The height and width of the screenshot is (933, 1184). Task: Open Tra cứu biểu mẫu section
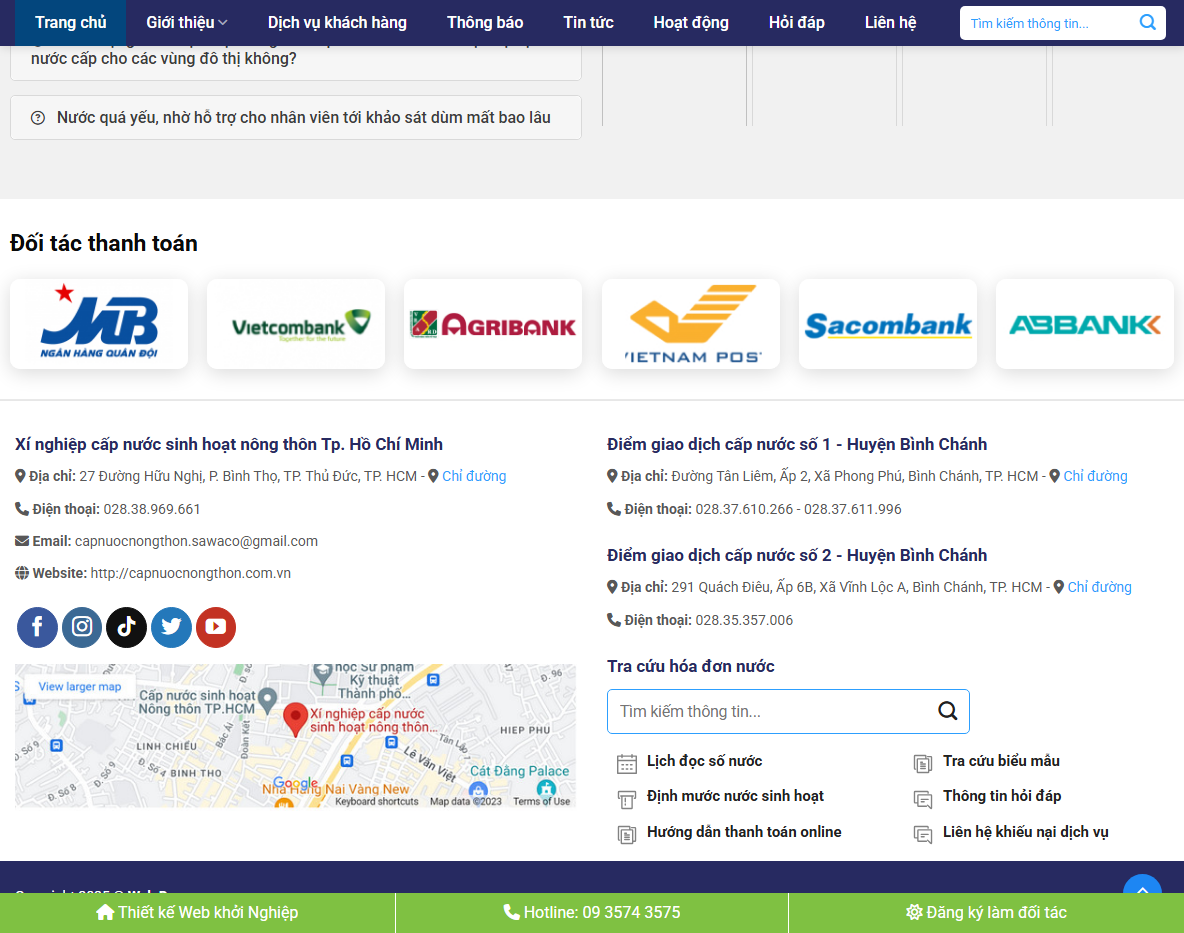click(x=1000, y=761)
